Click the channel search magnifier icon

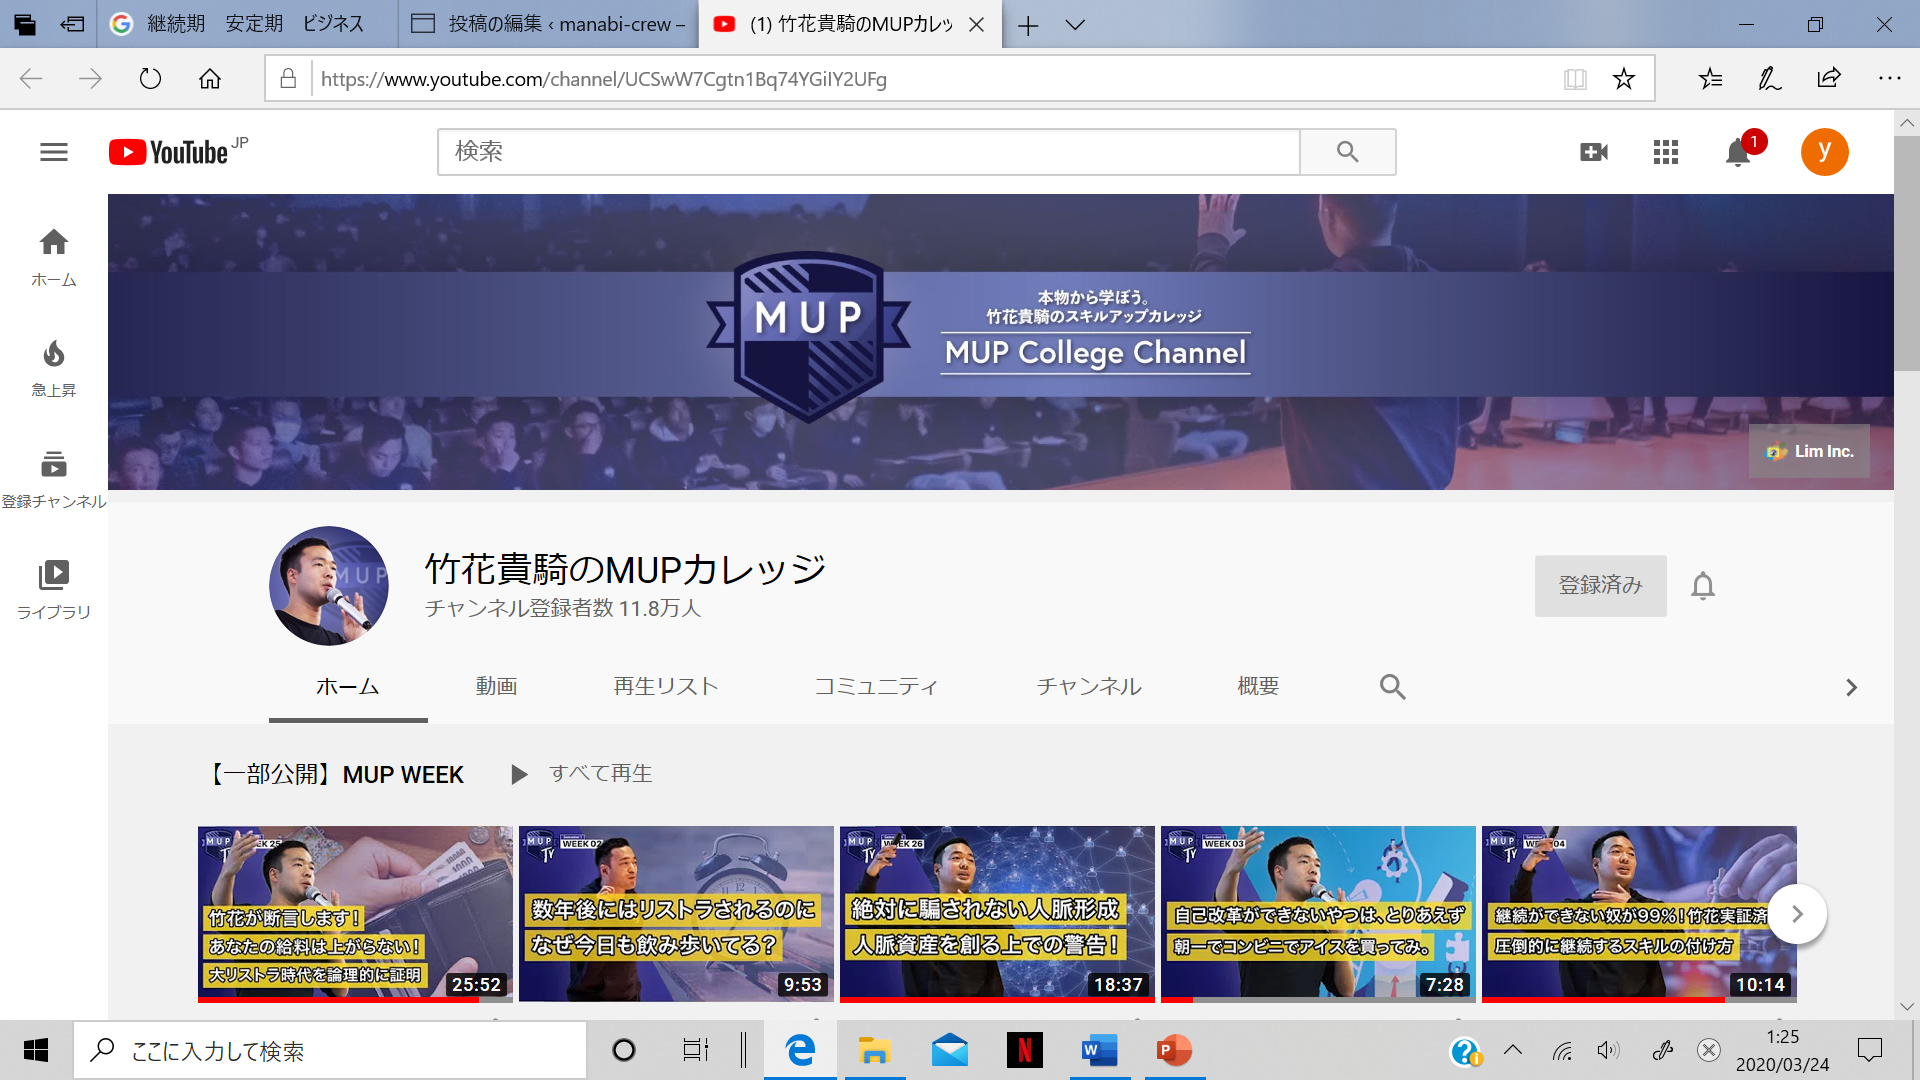[x=1392, y=687]
